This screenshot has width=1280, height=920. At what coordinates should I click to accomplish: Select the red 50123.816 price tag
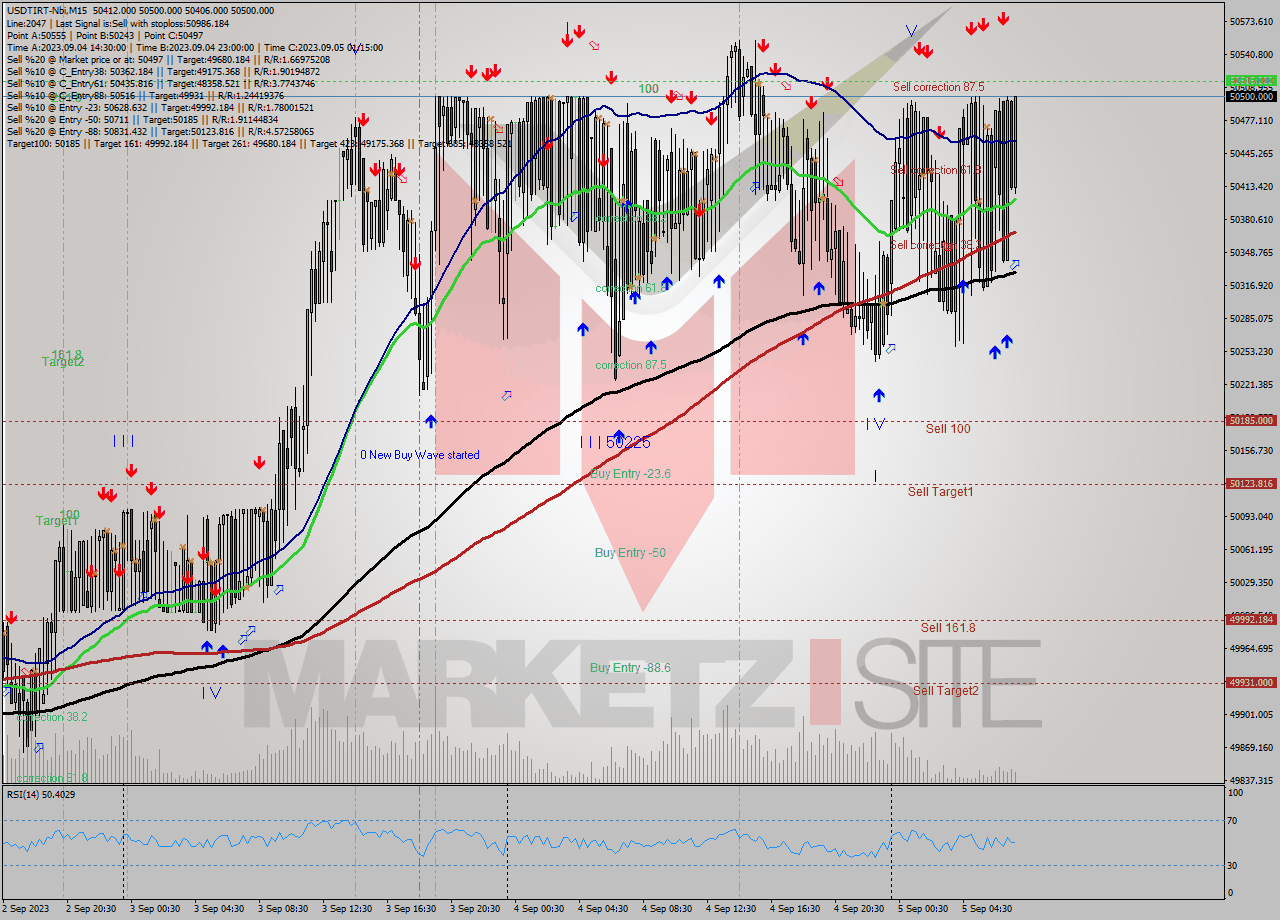click(x=1251, y=483)
